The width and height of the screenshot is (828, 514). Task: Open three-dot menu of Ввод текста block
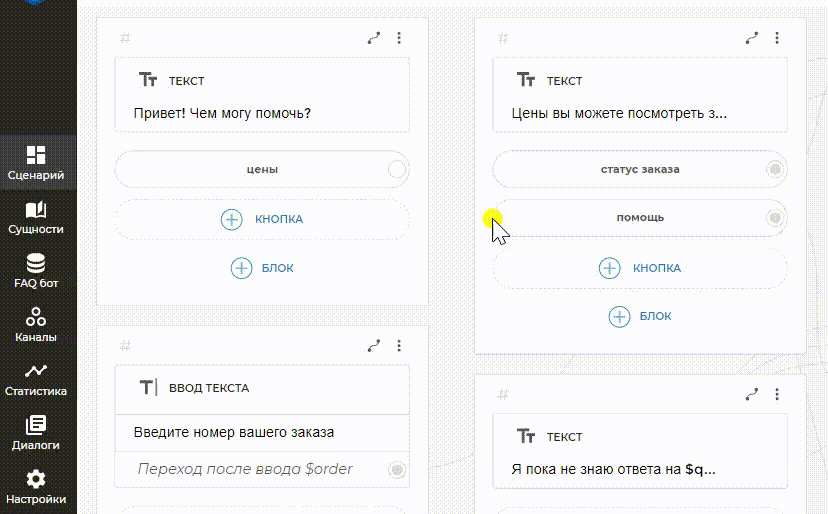coord(399,346)
